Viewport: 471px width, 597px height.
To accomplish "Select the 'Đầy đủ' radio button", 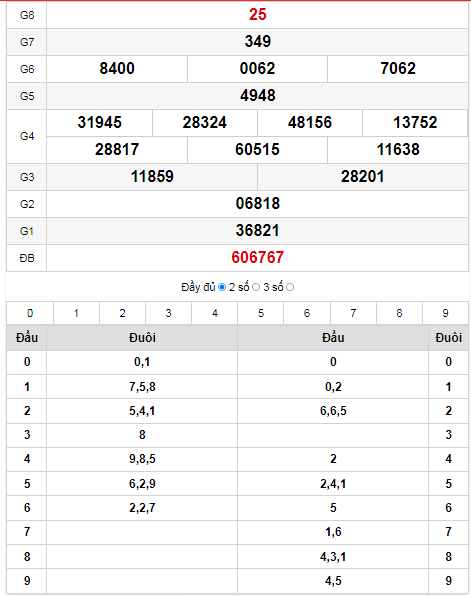I will (x=222, y=287).
